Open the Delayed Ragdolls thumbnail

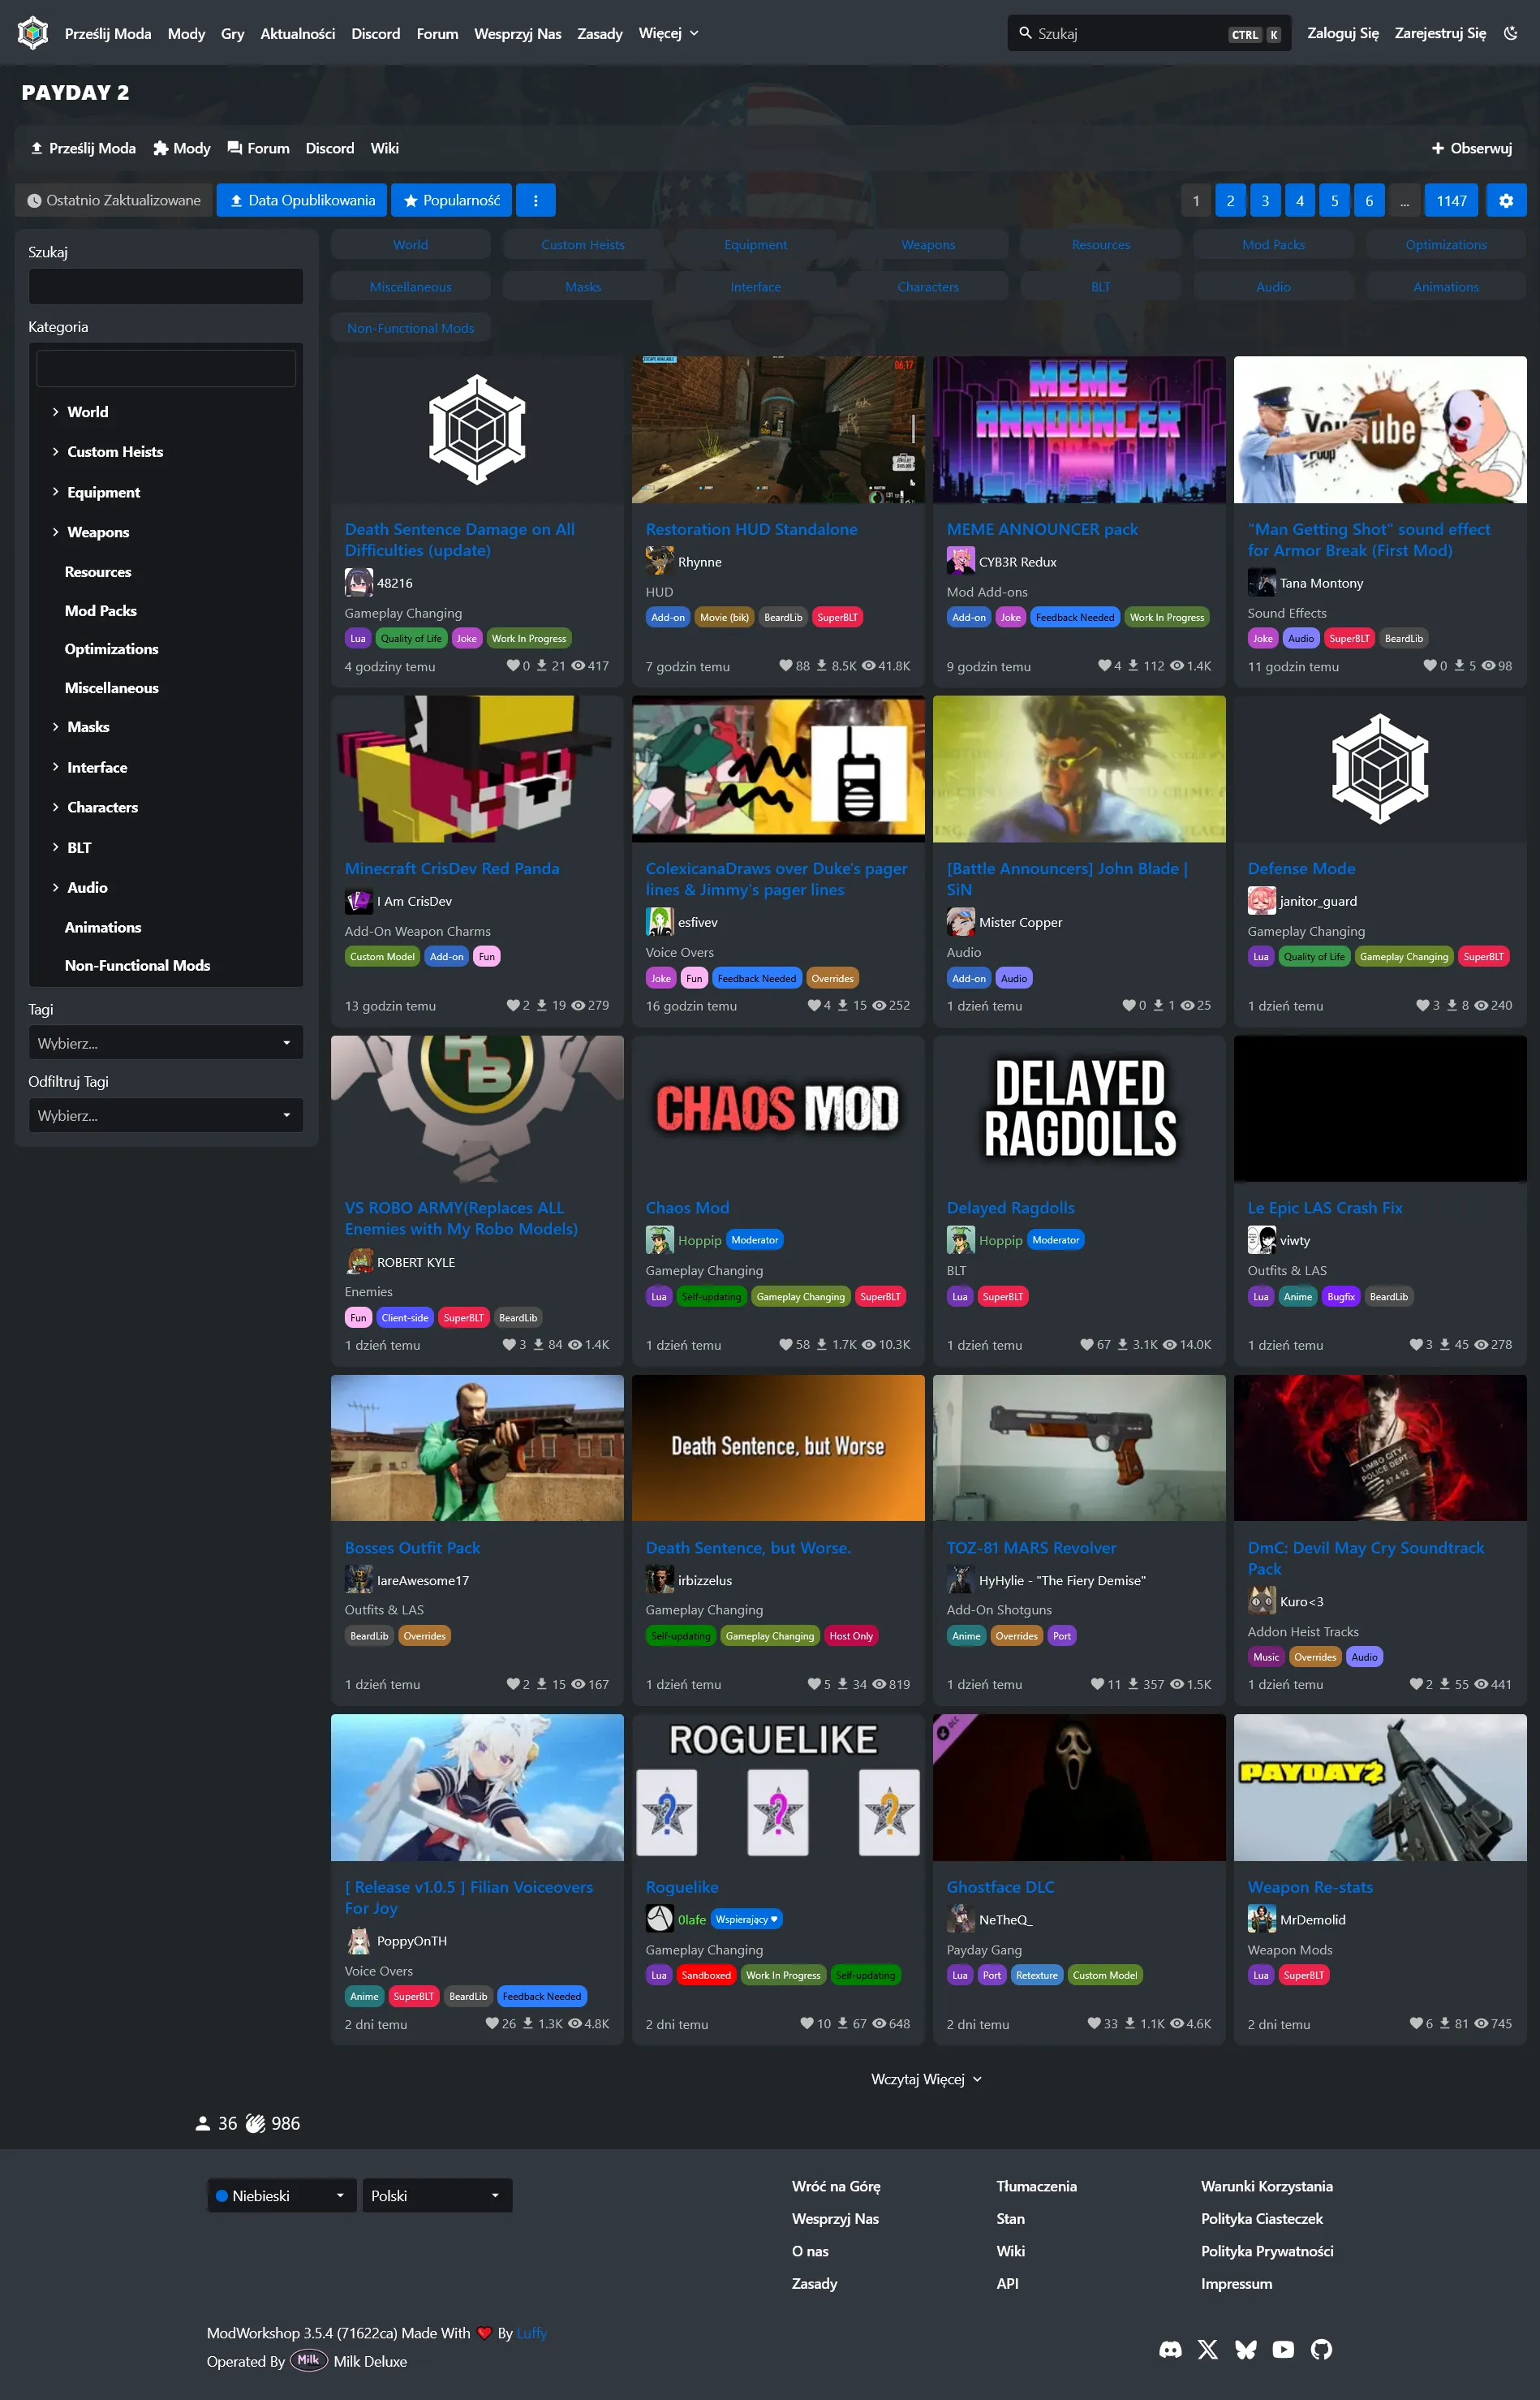(x=1079, y=1108)
